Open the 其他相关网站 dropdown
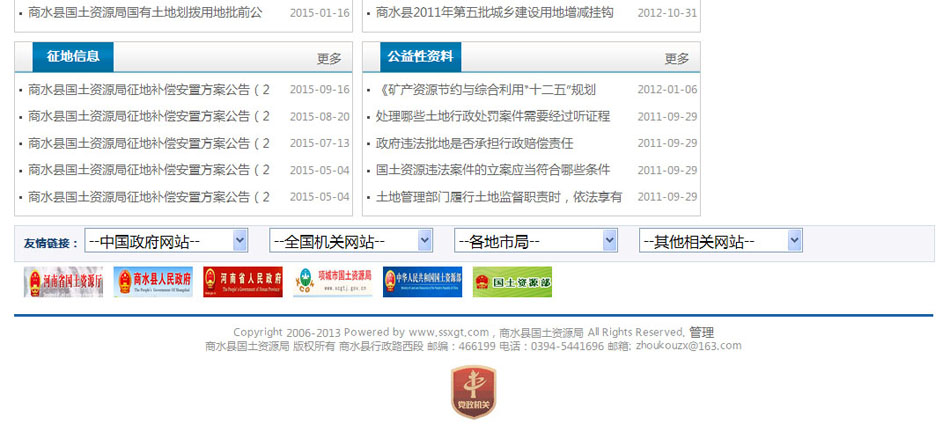This screenshot has height=446, width=950. 721,241
